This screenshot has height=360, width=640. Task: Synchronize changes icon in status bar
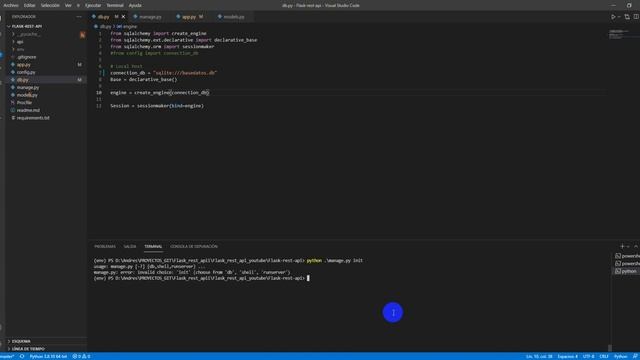click(x=22, y=356)
